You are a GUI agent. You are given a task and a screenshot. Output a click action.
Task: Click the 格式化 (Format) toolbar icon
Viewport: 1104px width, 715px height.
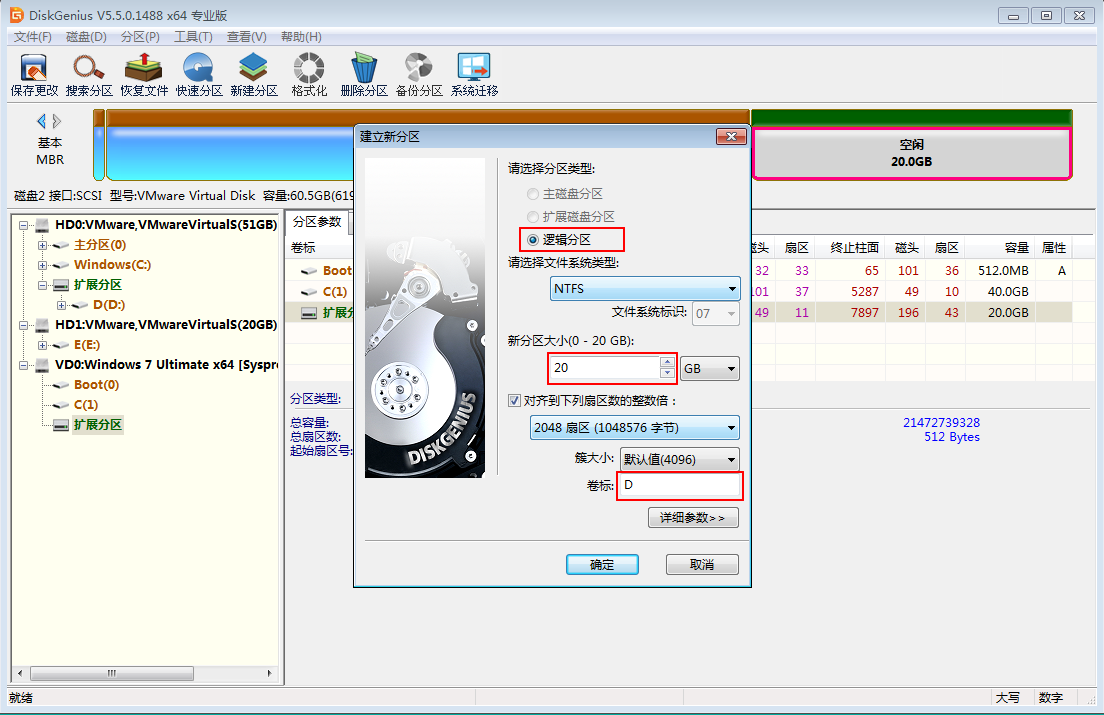pos(309,75)
